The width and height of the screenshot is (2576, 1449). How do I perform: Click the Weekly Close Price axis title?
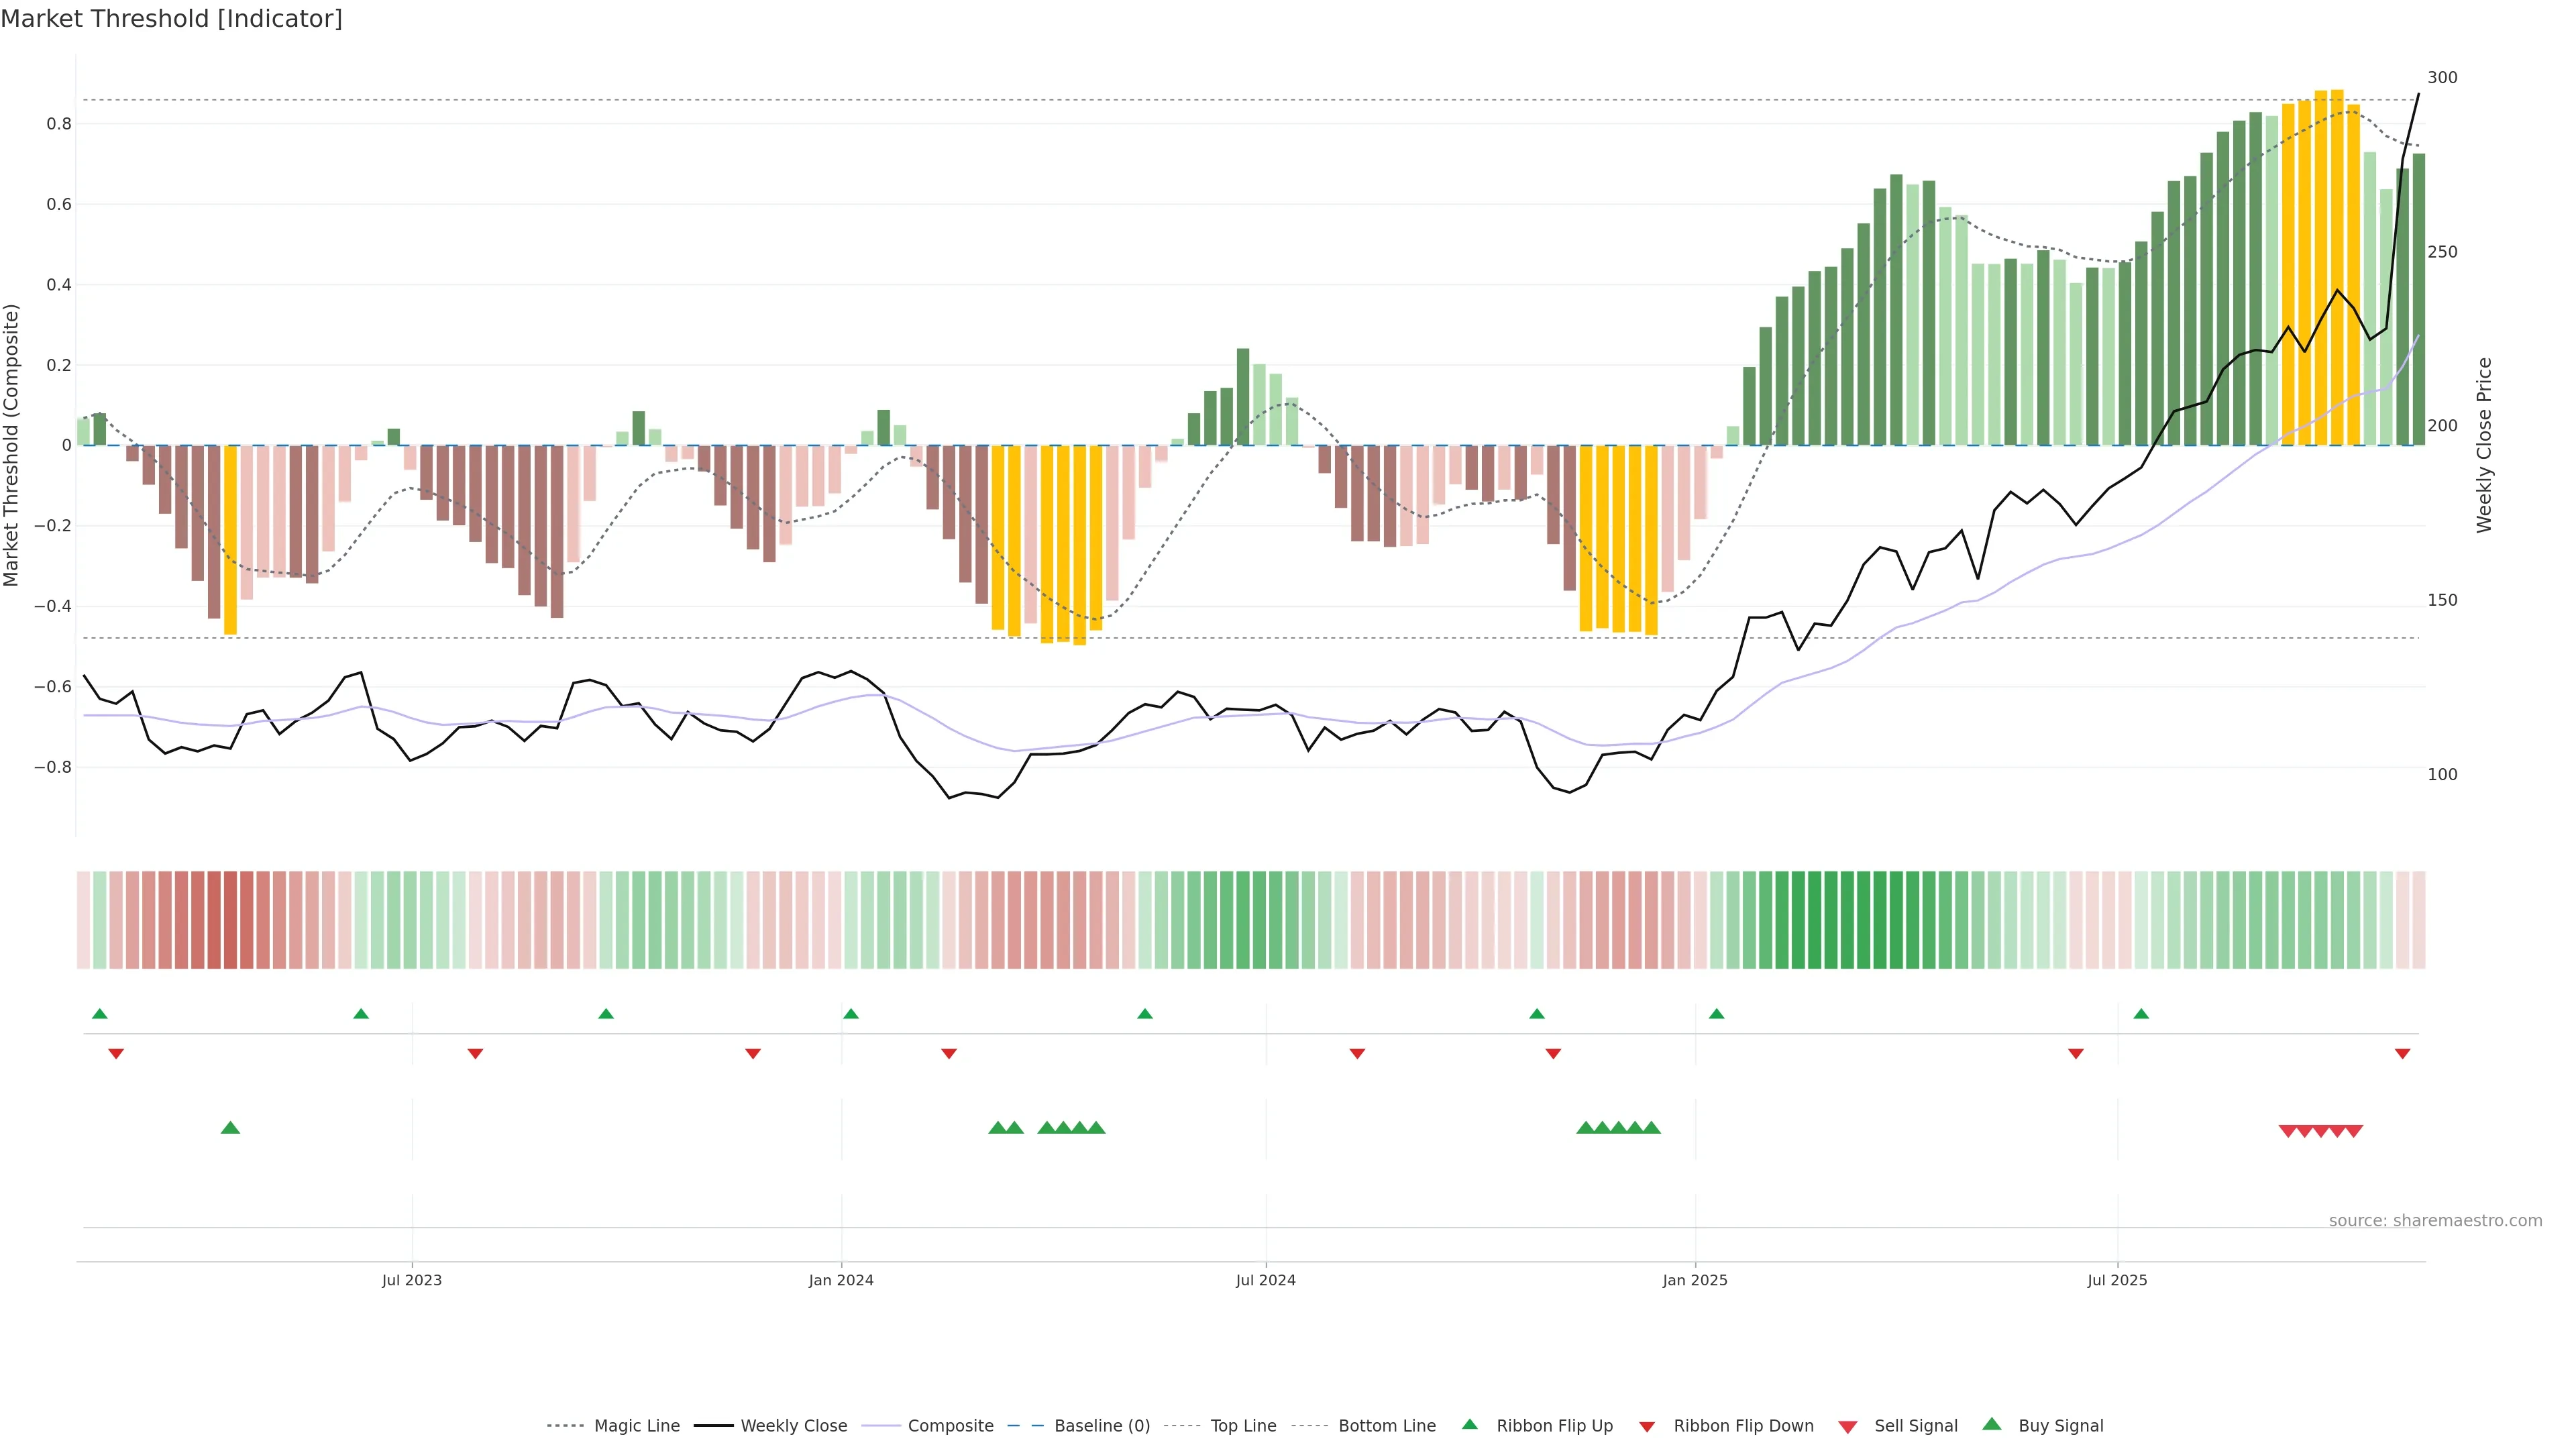[2484, 445]
